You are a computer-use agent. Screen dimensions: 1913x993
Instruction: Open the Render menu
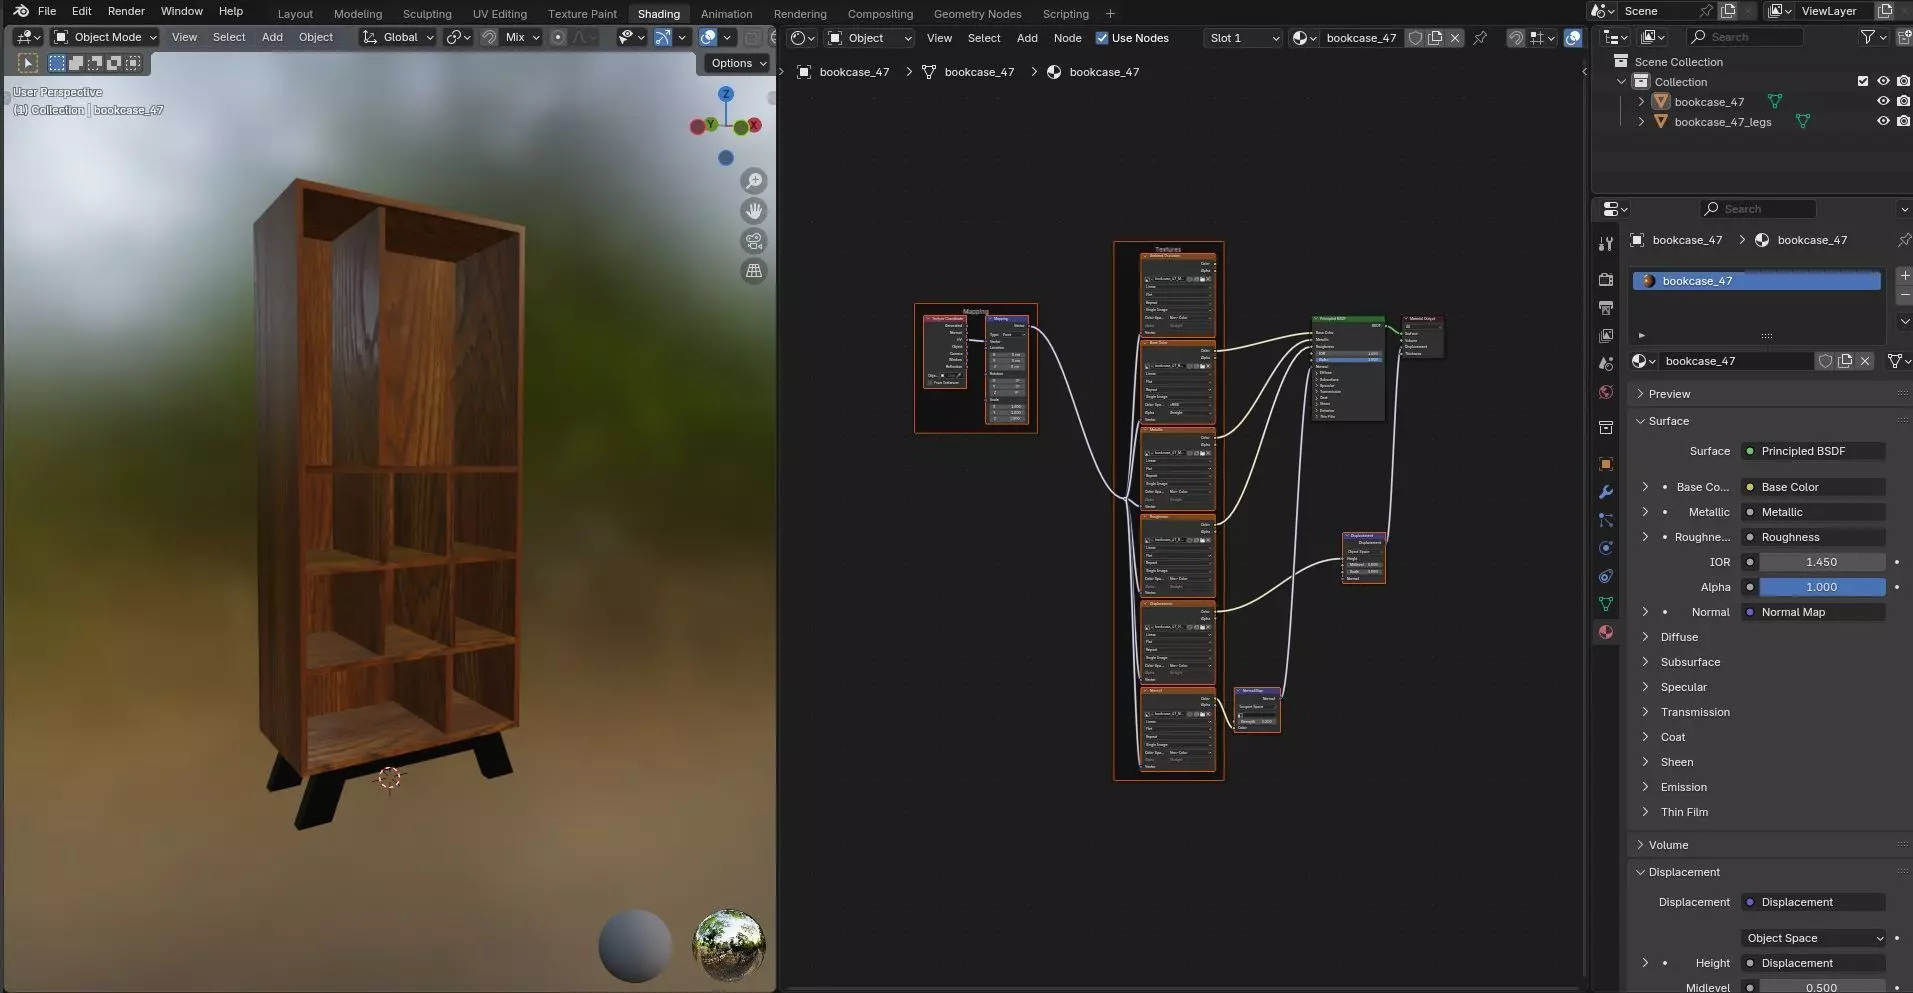126,11
